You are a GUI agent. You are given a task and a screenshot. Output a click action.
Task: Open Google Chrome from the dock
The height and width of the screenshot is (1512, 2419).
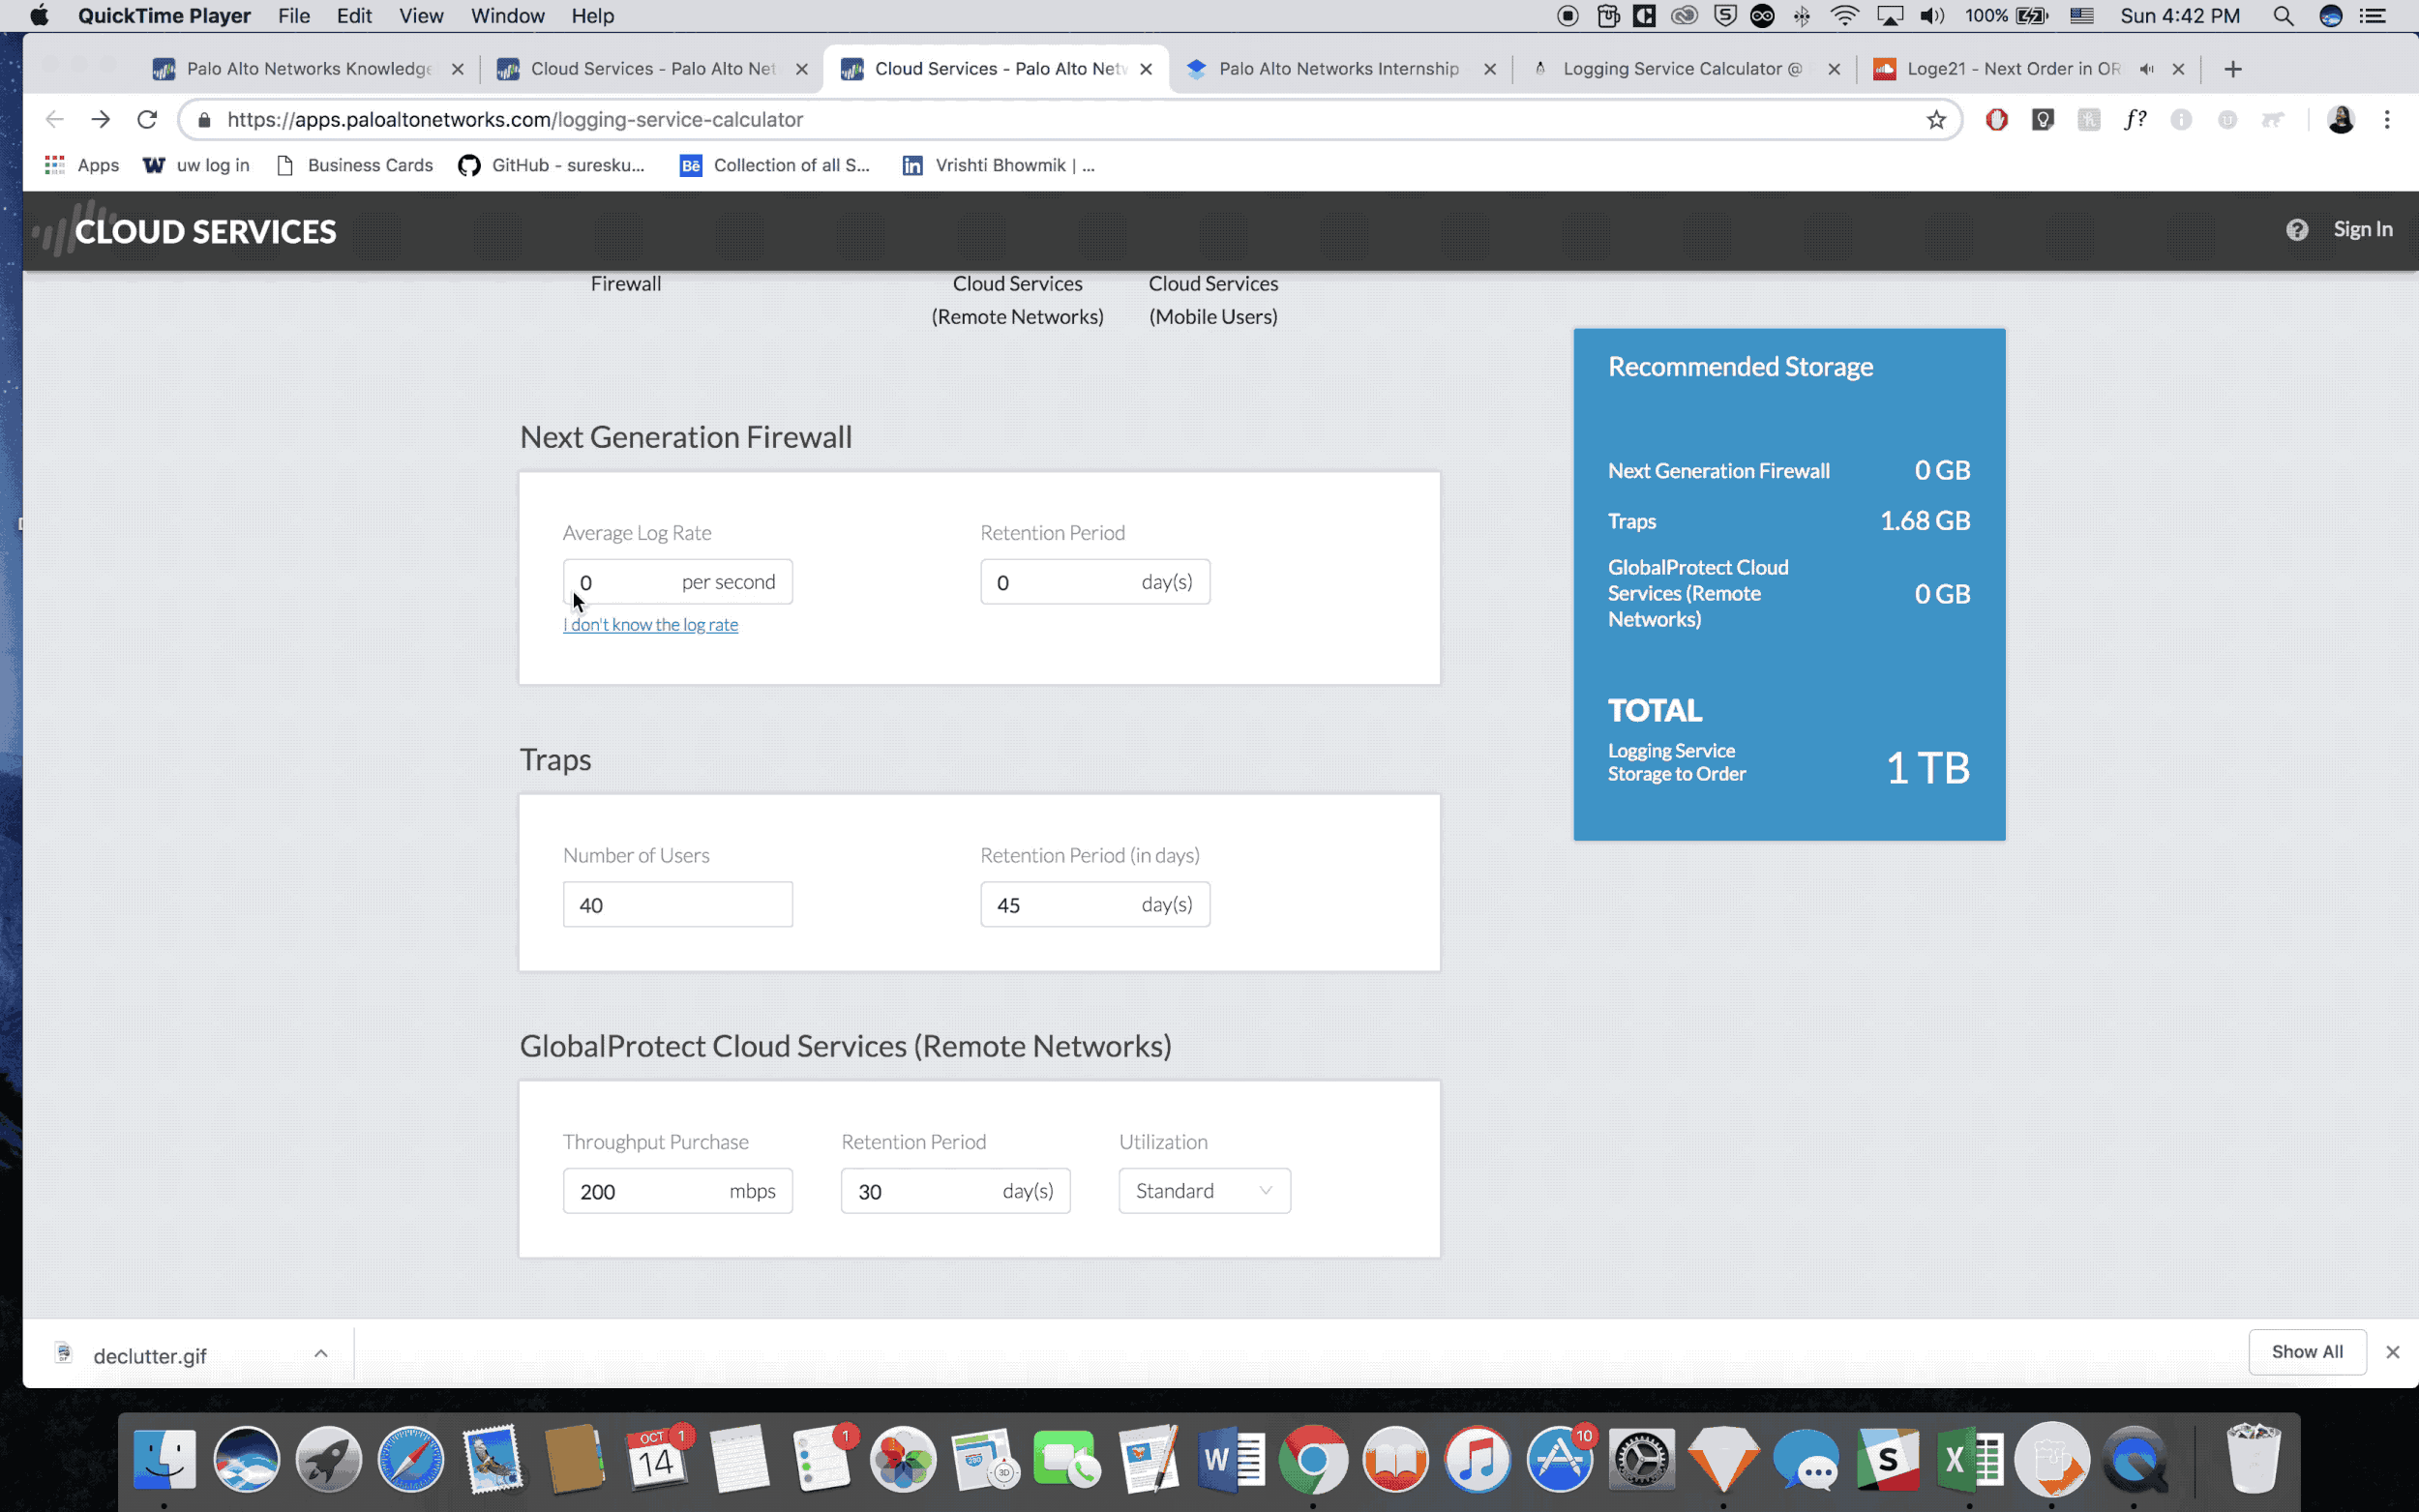click(1313, 1460)
